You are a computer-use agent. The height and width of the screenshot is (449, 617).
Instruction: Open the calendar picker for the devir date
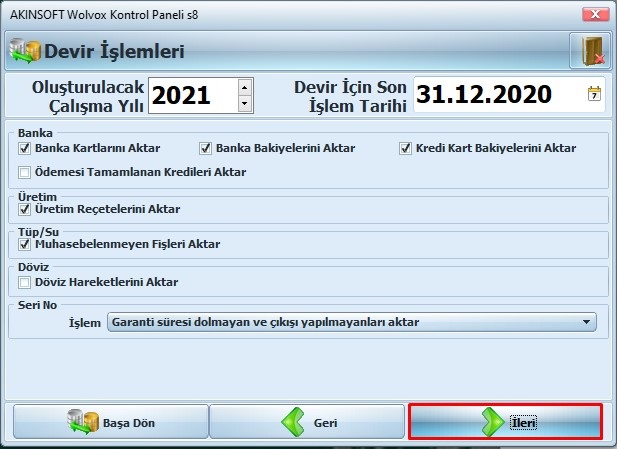click(x=594, y=94)
